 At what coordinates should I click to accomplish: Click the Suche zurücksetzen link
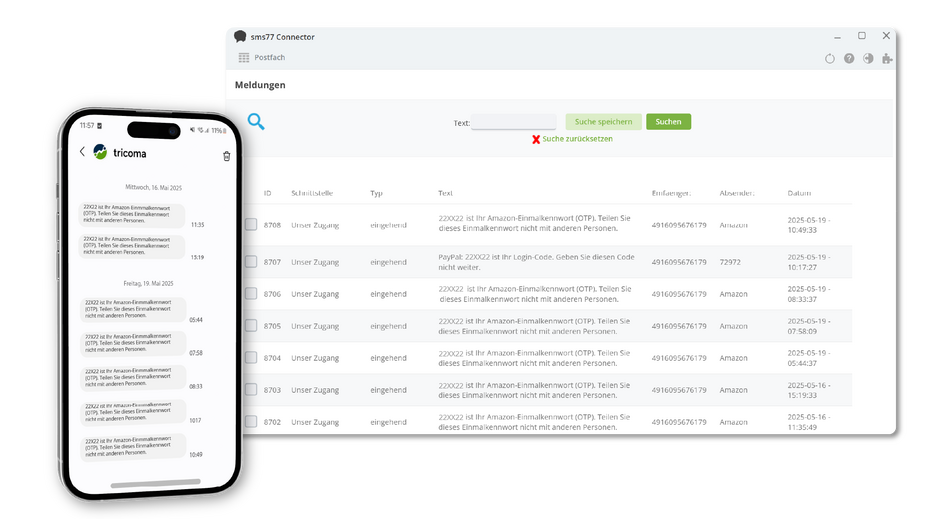click(577, 139)
